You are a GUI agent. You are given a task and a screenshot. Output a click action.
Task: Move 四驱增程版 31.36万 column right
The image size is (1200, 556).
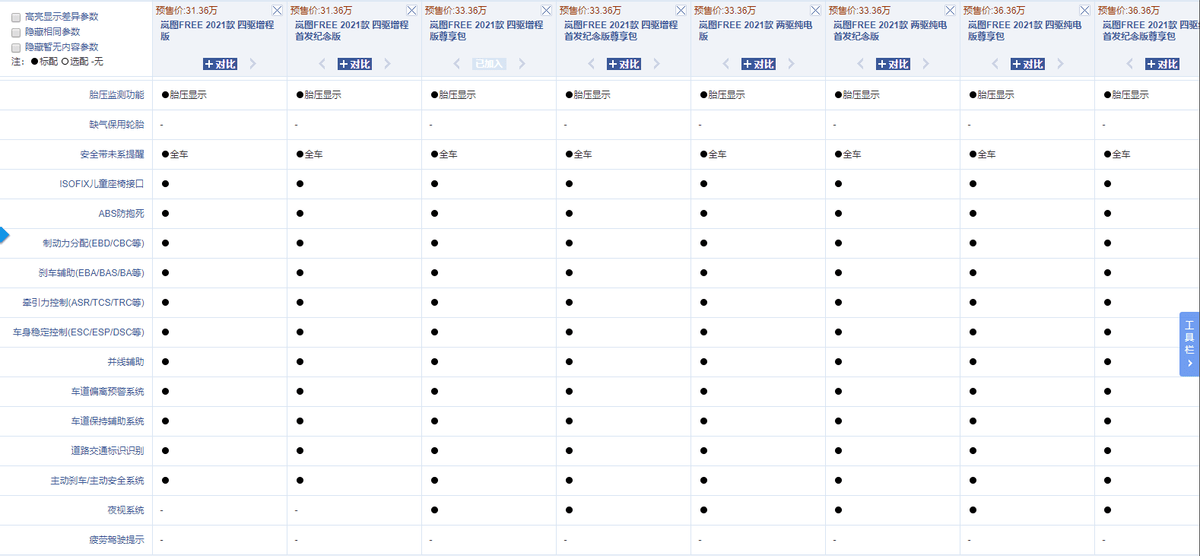pyautogui.click(x=252, y=64)
